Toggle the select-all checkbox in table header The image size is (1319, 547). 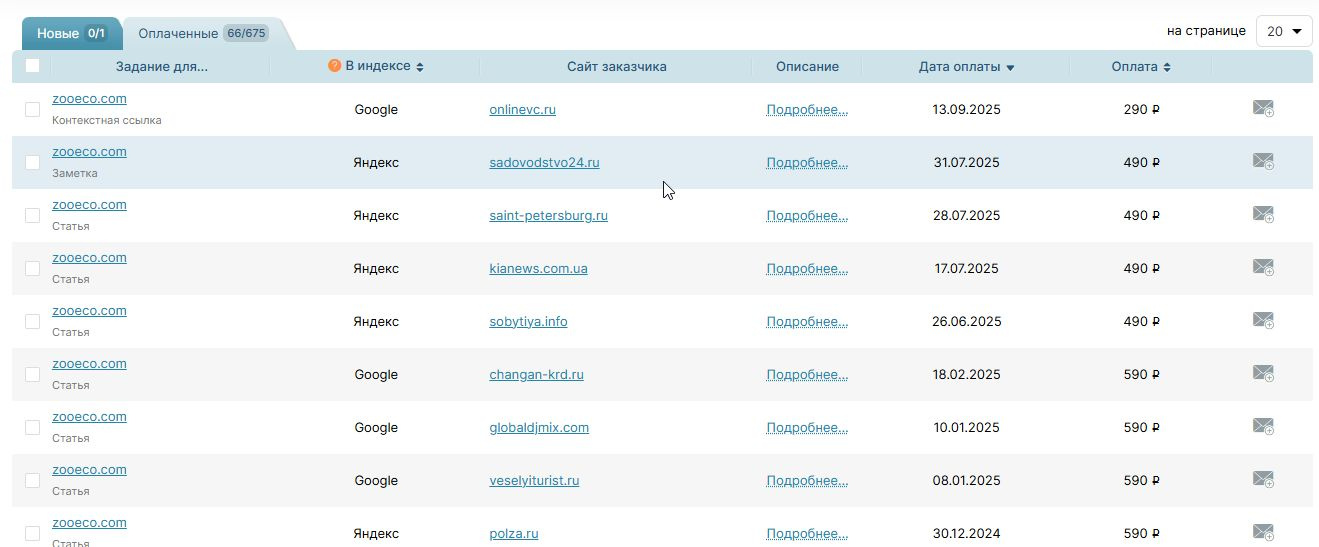(32, 66)
